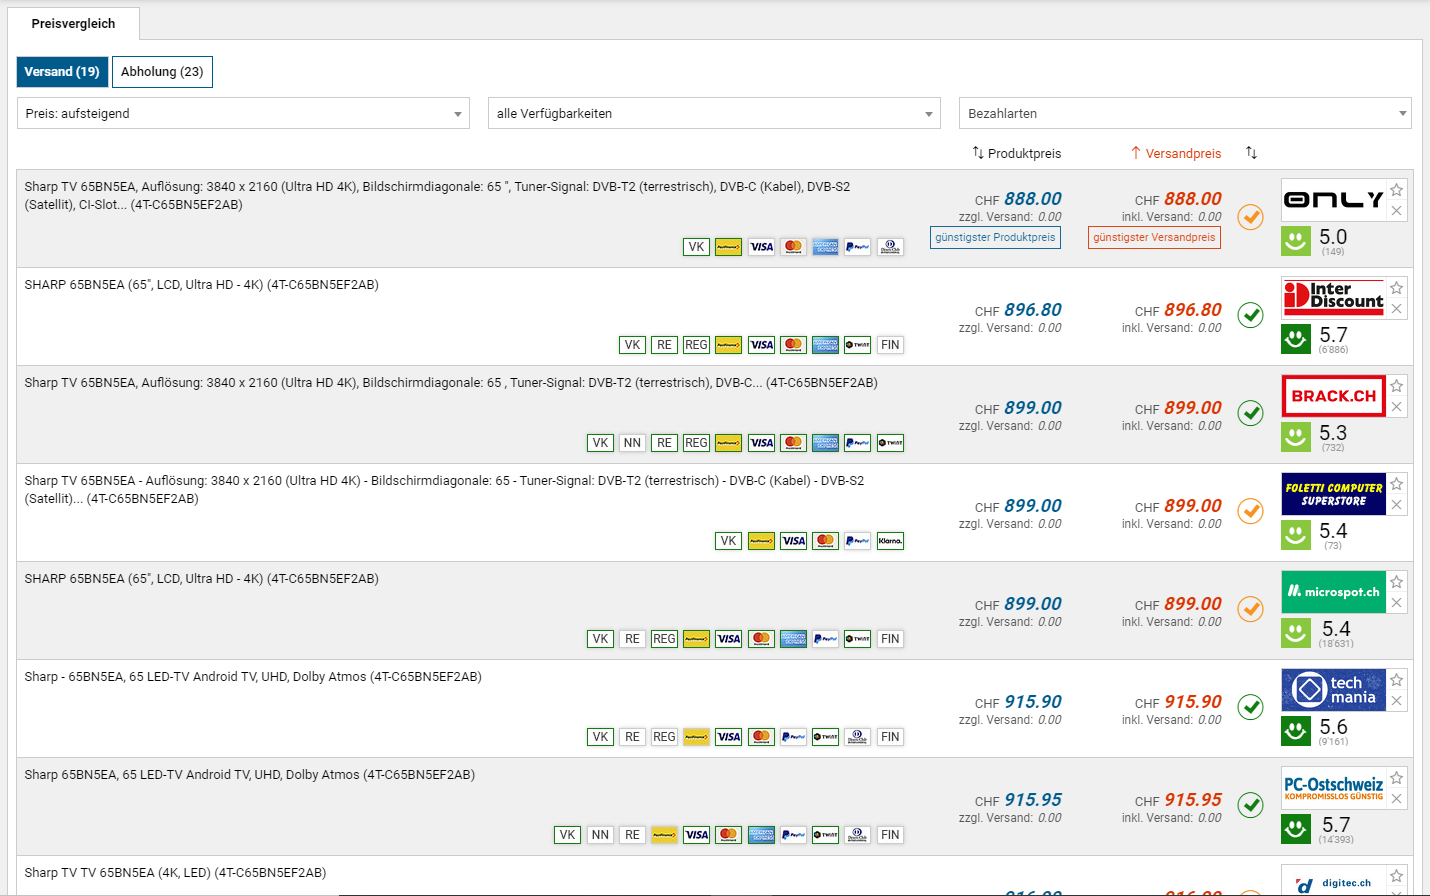Sort offers by Produktpreis column header
Viewport: 1430px width, 896px height.
click(1016, 153)
